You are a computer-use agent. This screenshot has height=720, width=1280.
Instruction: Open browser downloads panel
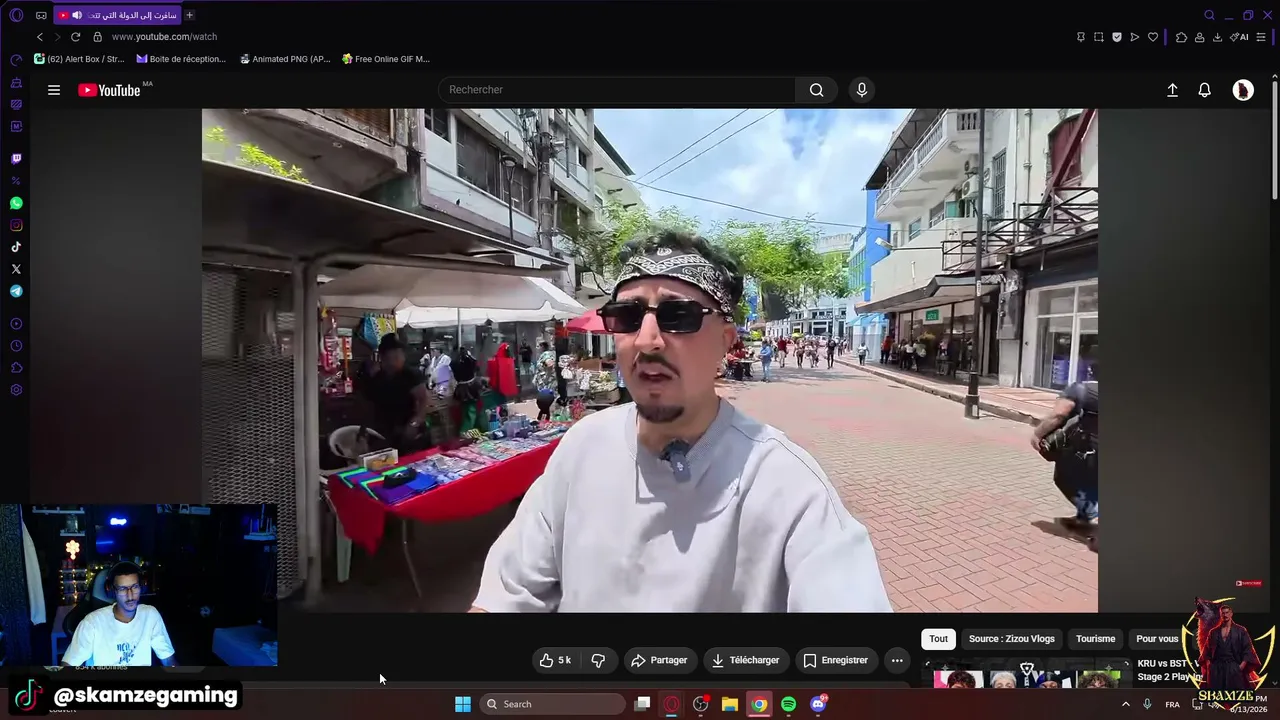(x=1217, y=37)
